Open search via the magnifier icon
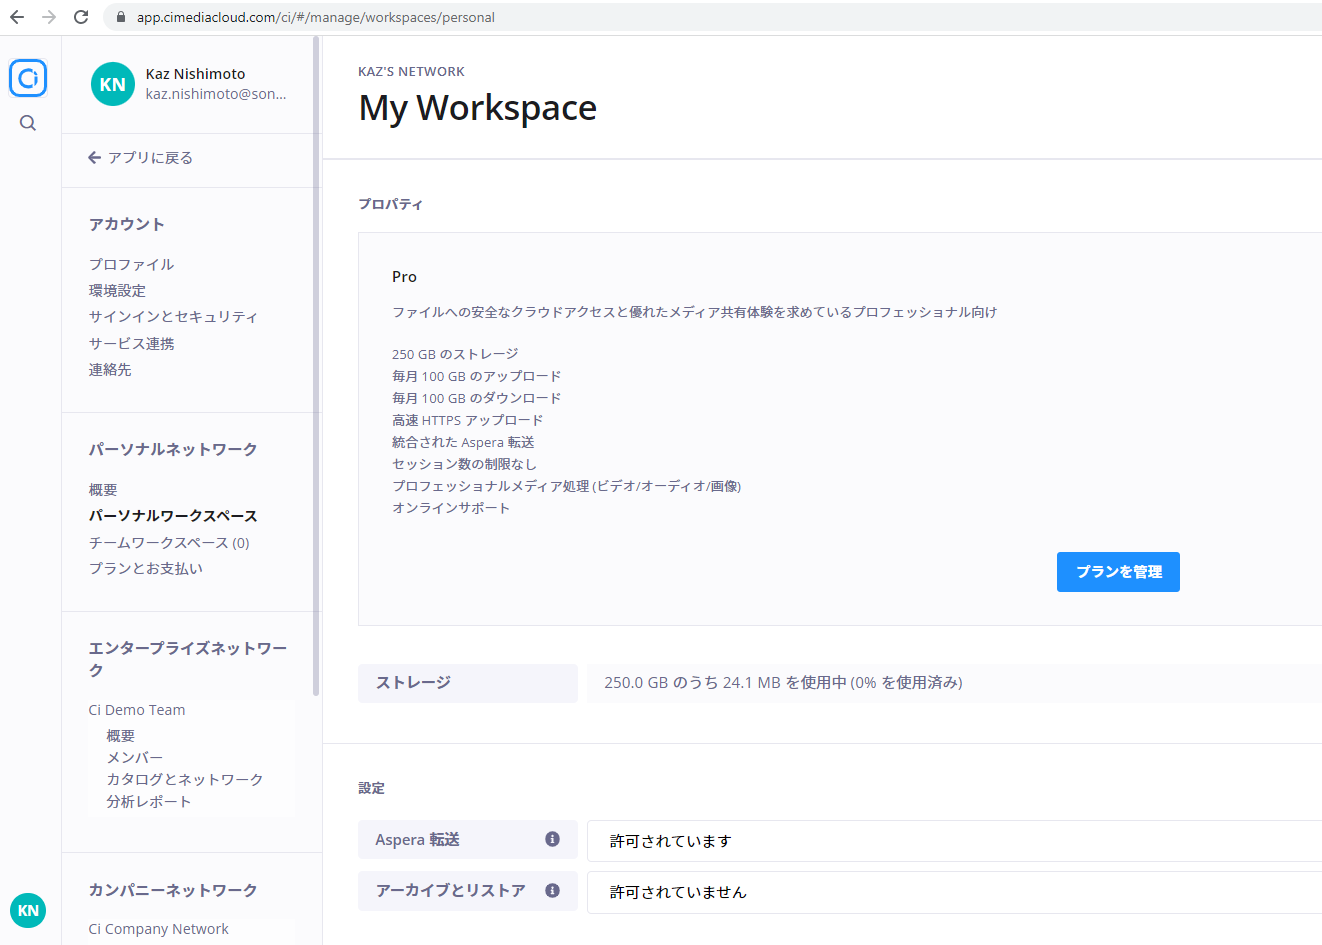 coord(28,123)
